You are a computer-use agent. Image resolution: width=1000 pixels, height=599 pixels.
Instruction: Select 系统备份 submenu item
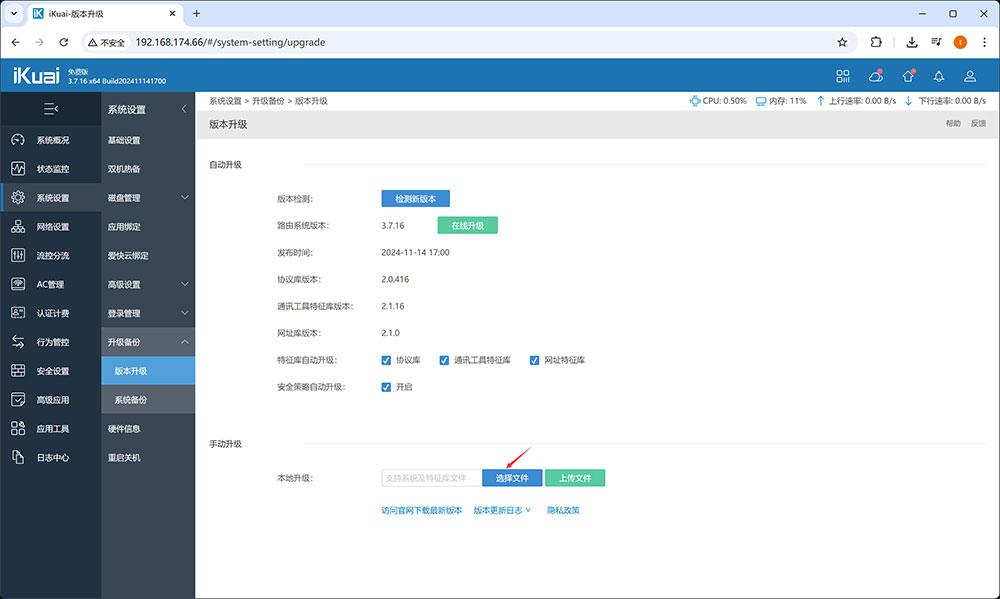[148, 399]
